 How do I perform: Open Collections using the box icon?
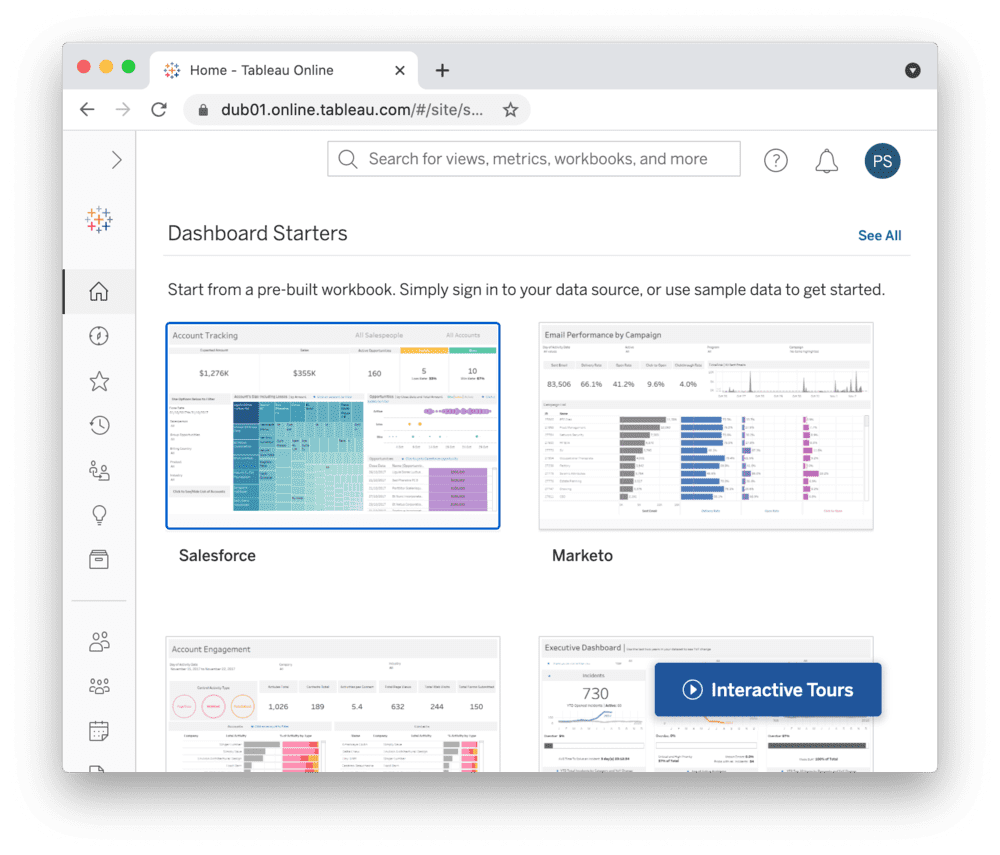98,559
